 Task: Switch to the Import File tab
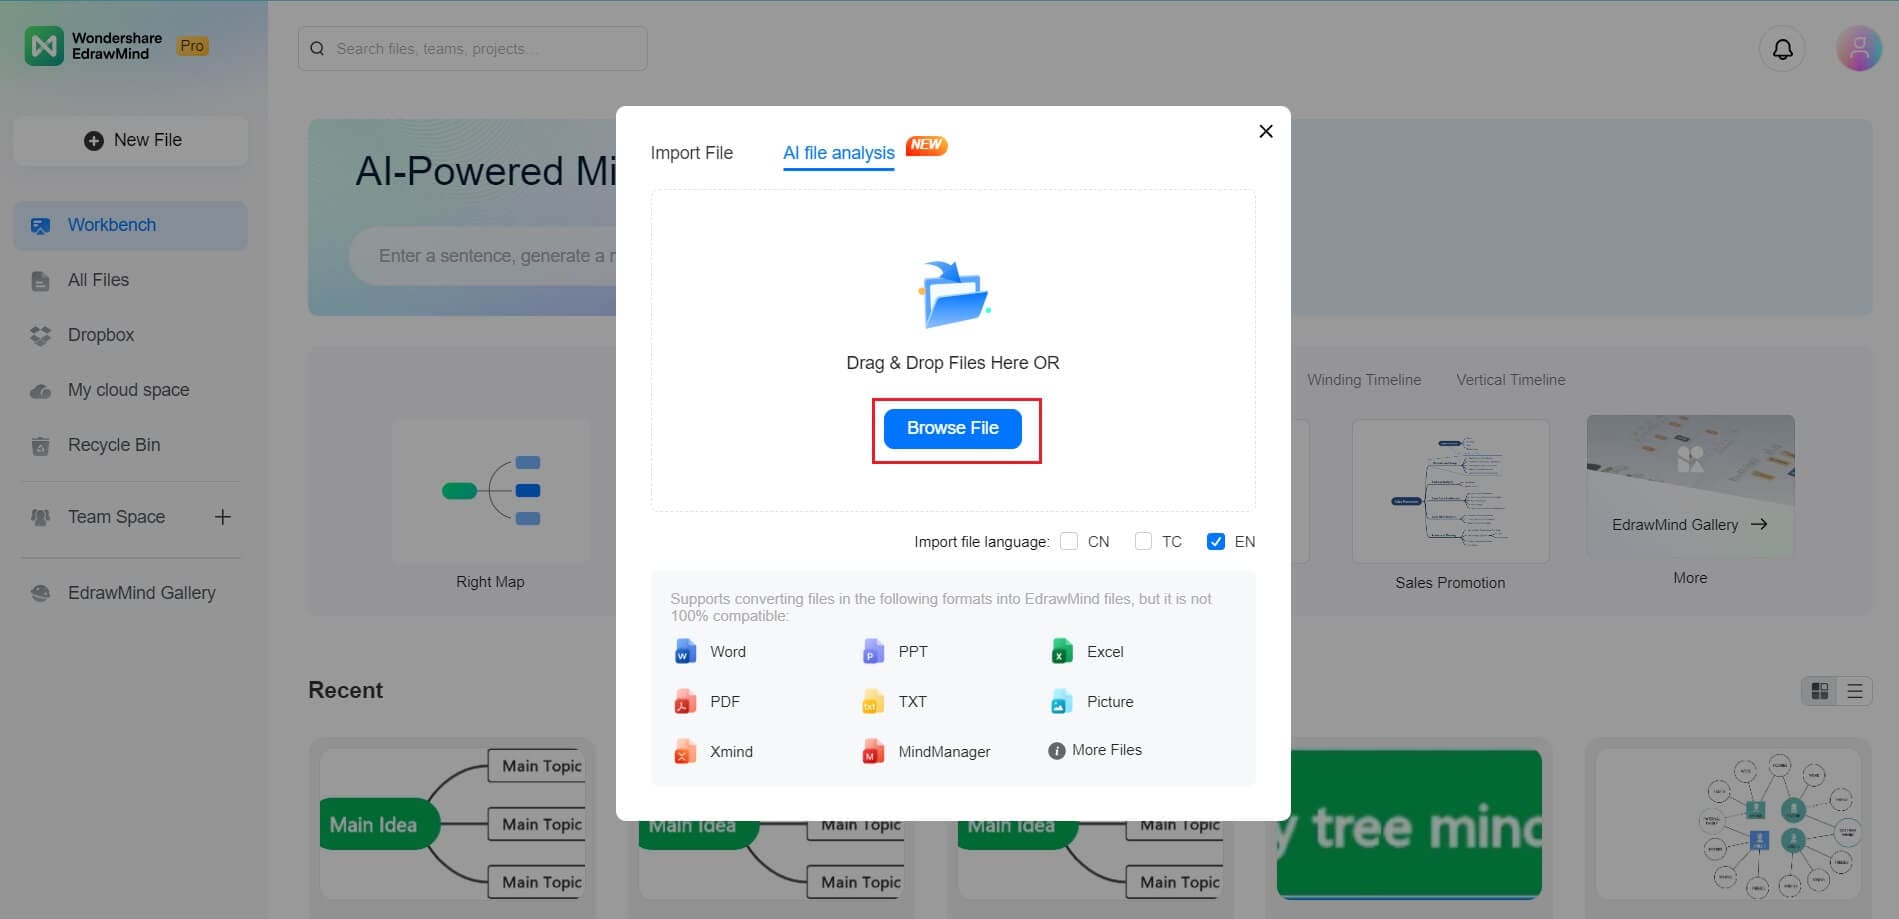tap(692, 153)
